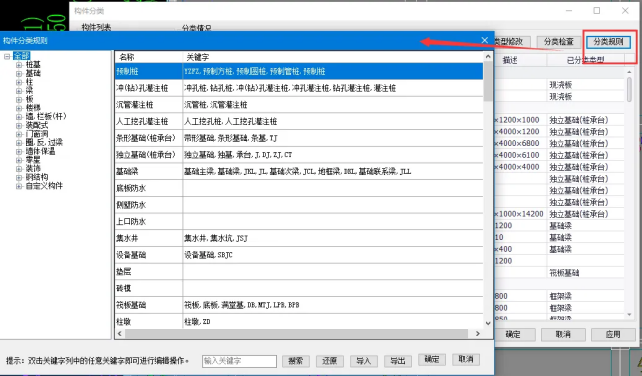Expand the 桩基 tree node
Screen dimensions: 642x376
click(19, 65)
